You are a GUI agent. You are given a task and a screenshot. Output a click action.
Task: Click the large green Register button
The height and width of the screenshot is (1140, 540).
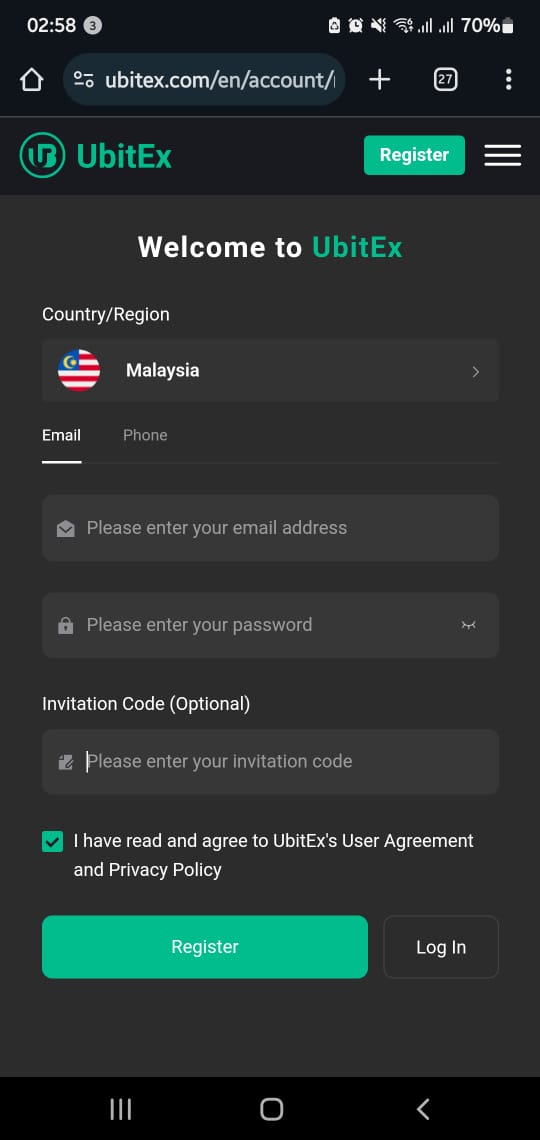tap(205, 947)
